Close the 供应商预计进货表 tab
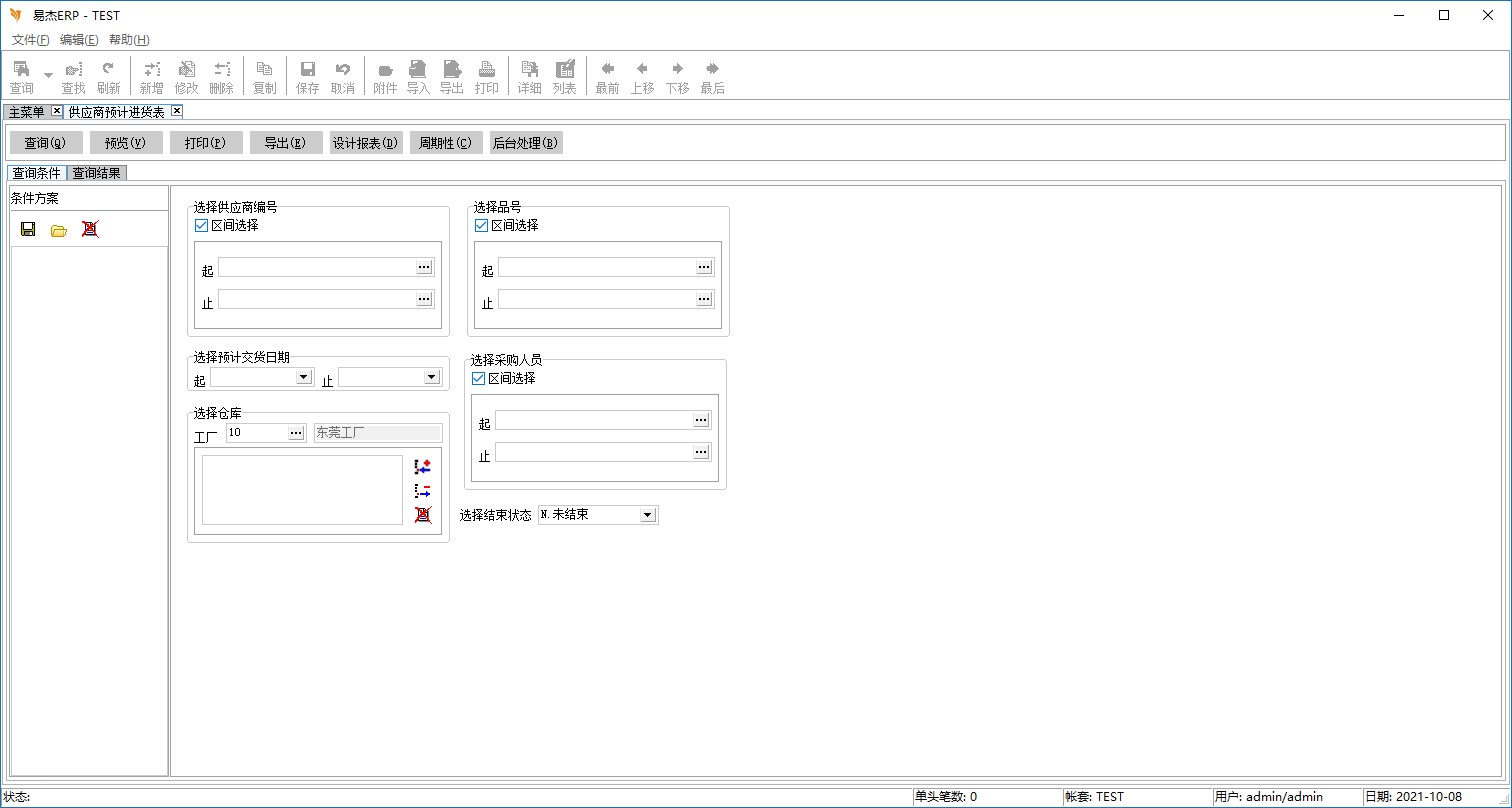The height and width of the screenshot is (808, 1512). click(177, 111)
